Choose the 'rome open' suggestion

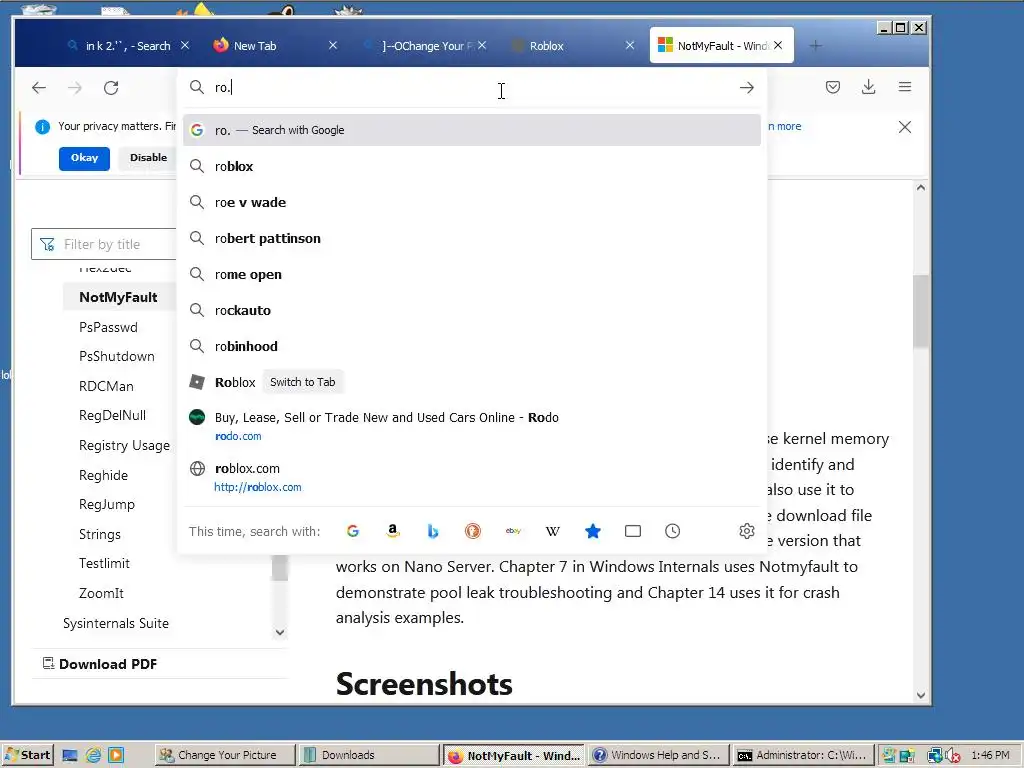(472, 274)
